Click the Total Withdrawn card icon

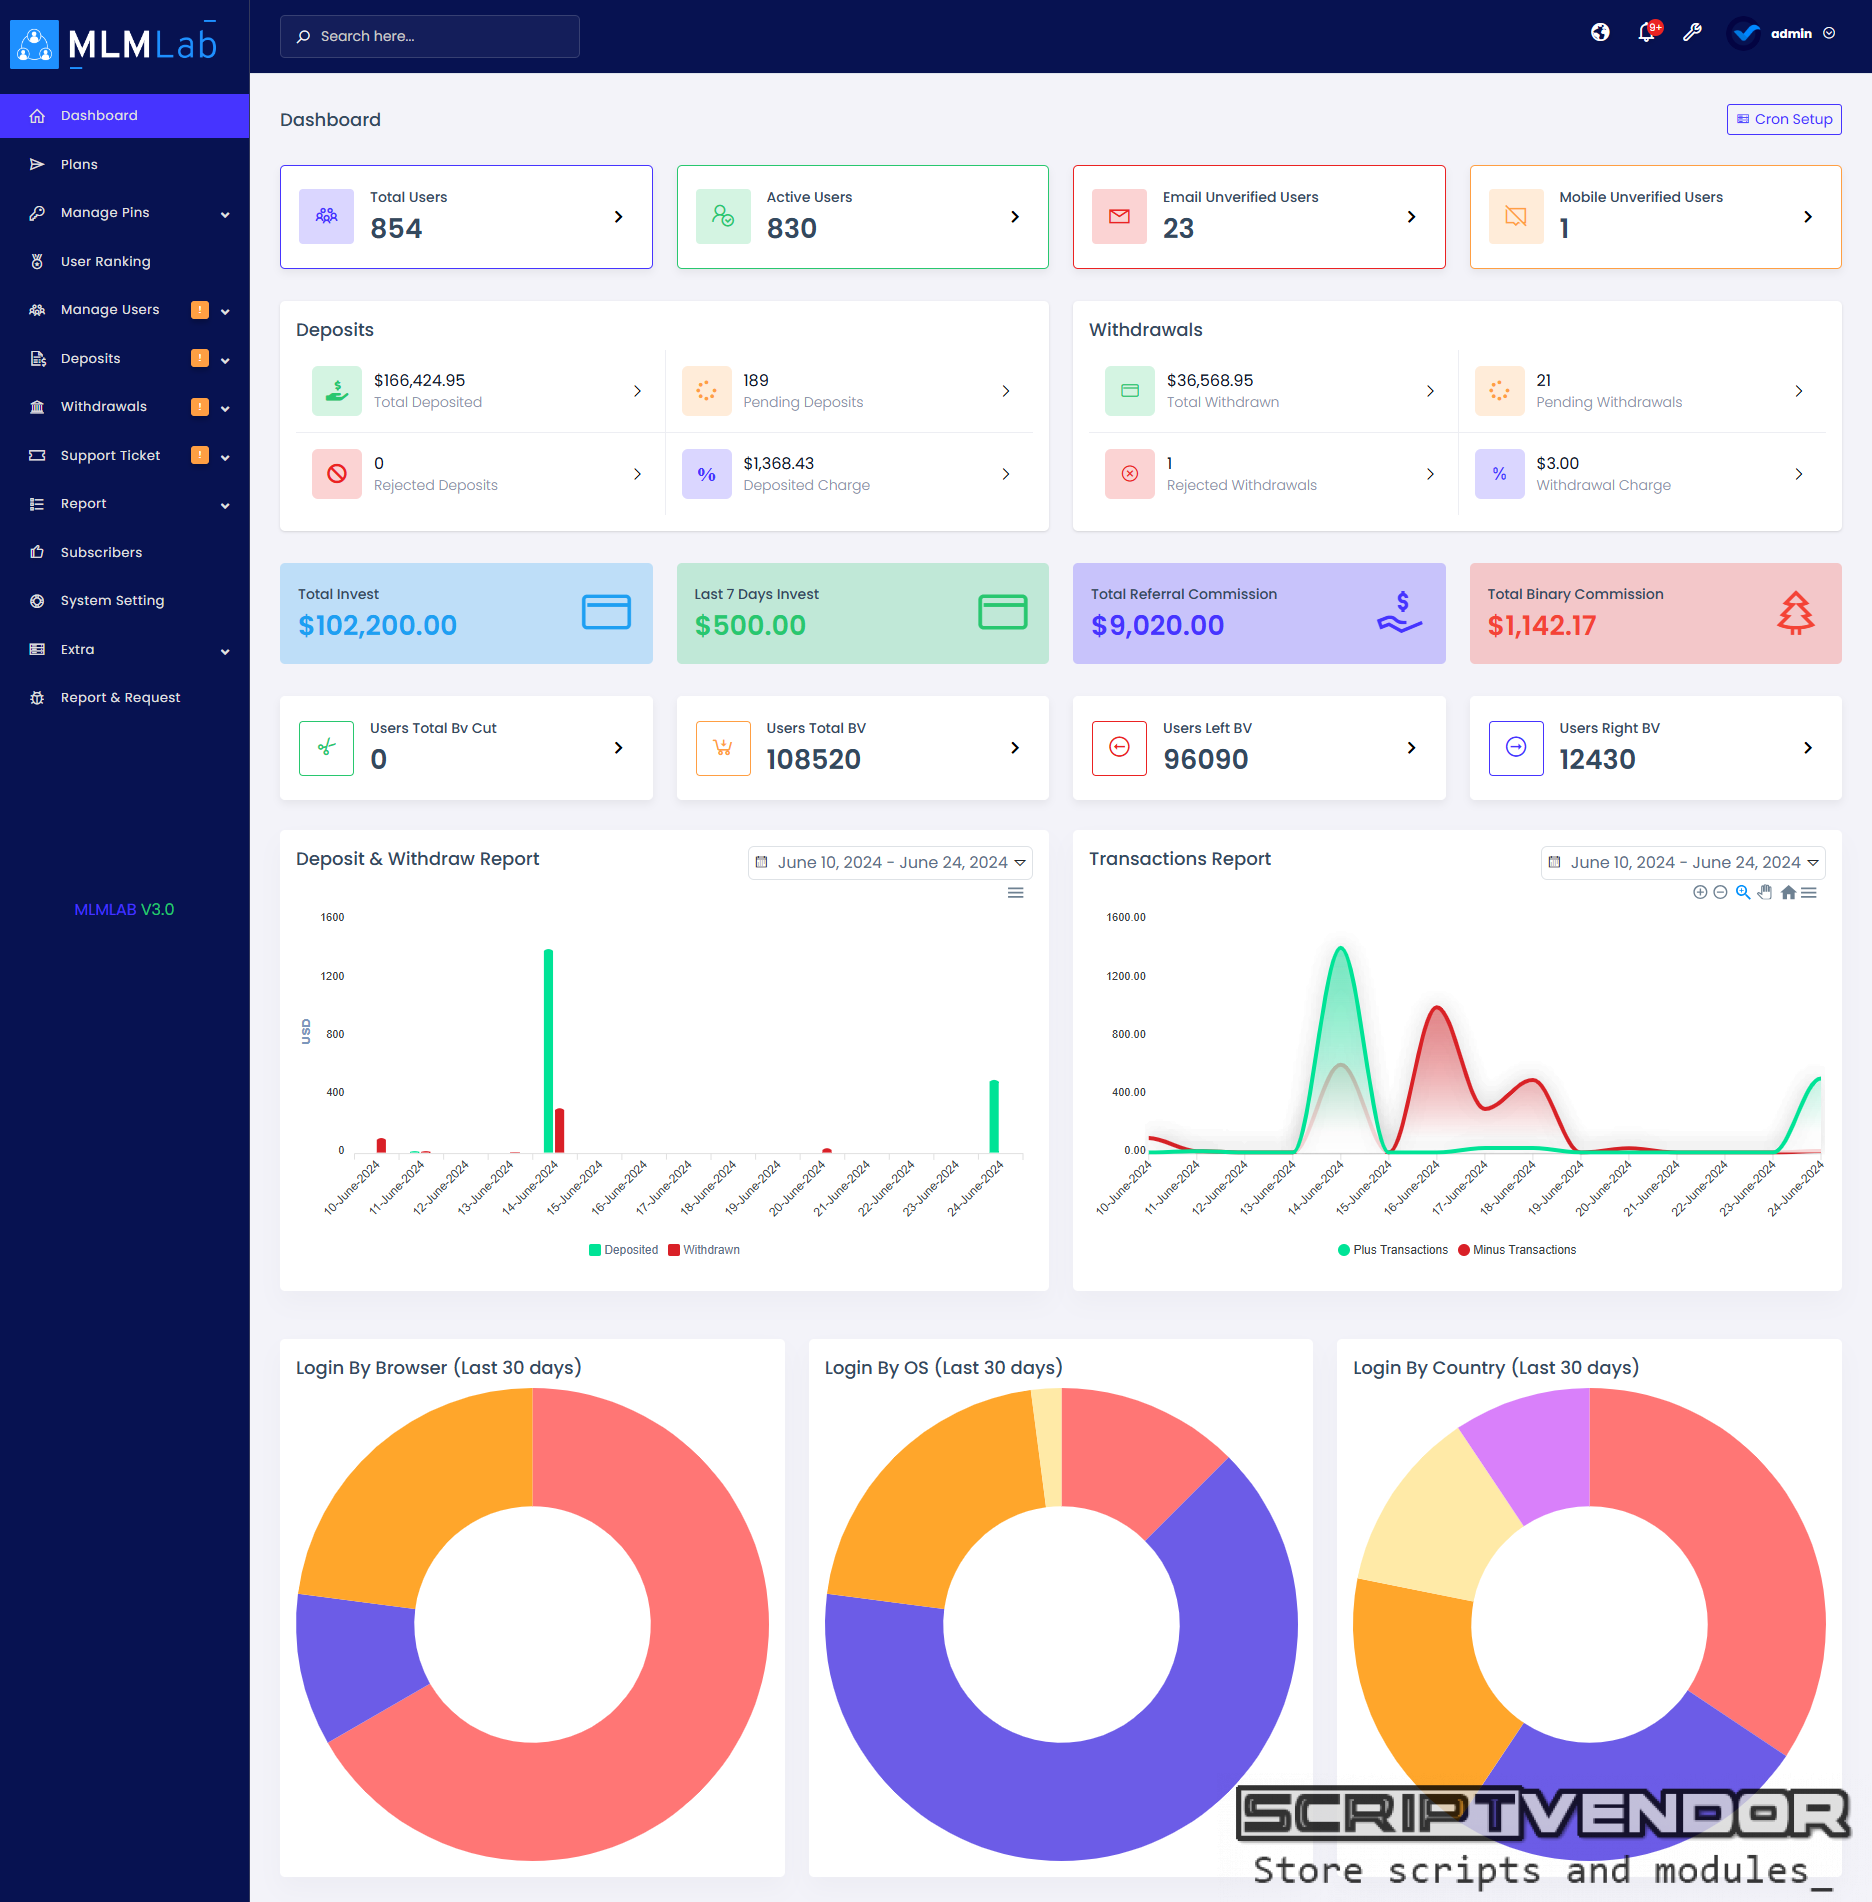click(x=1130, y=391)
